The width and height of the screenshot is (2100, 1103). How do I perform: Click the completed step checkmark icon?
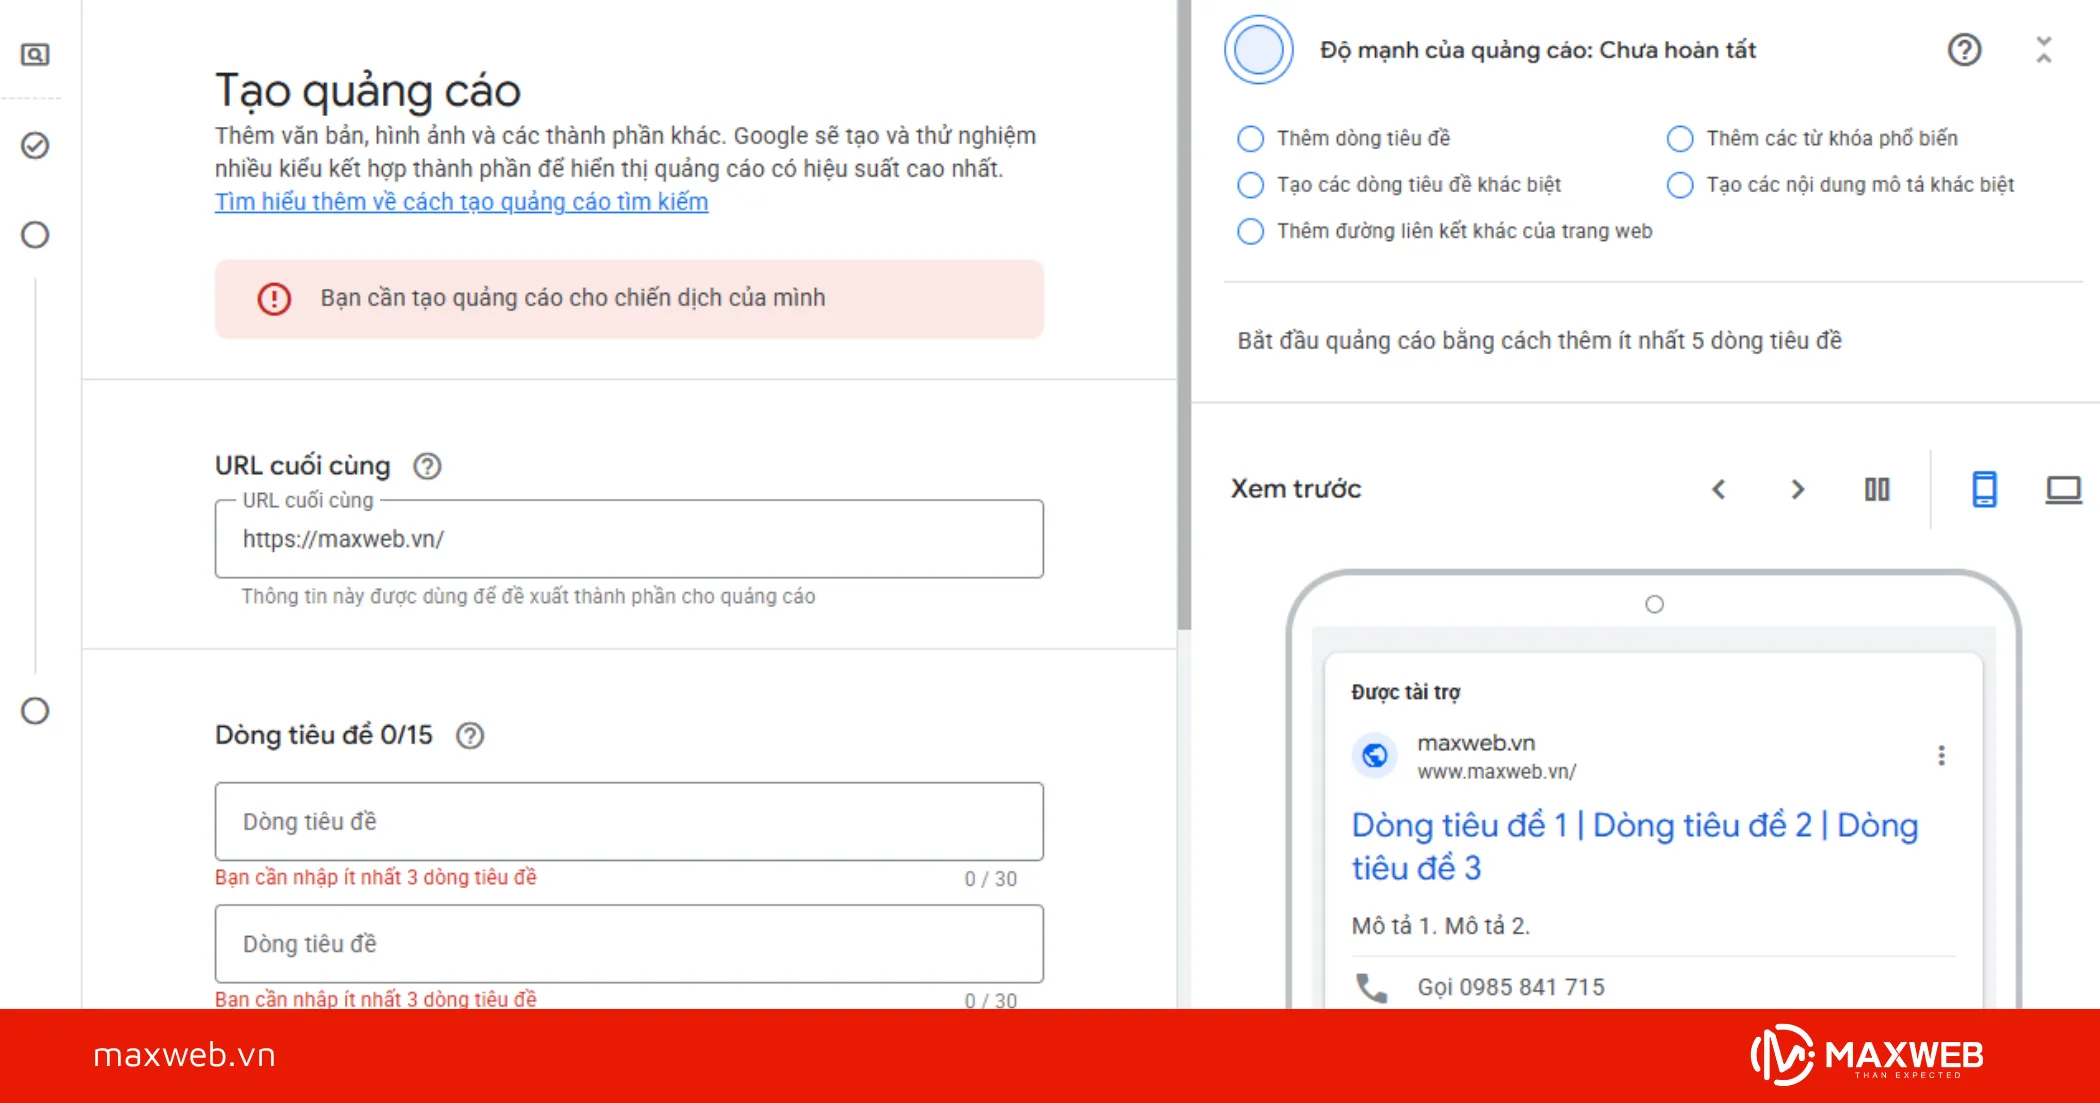35,146
